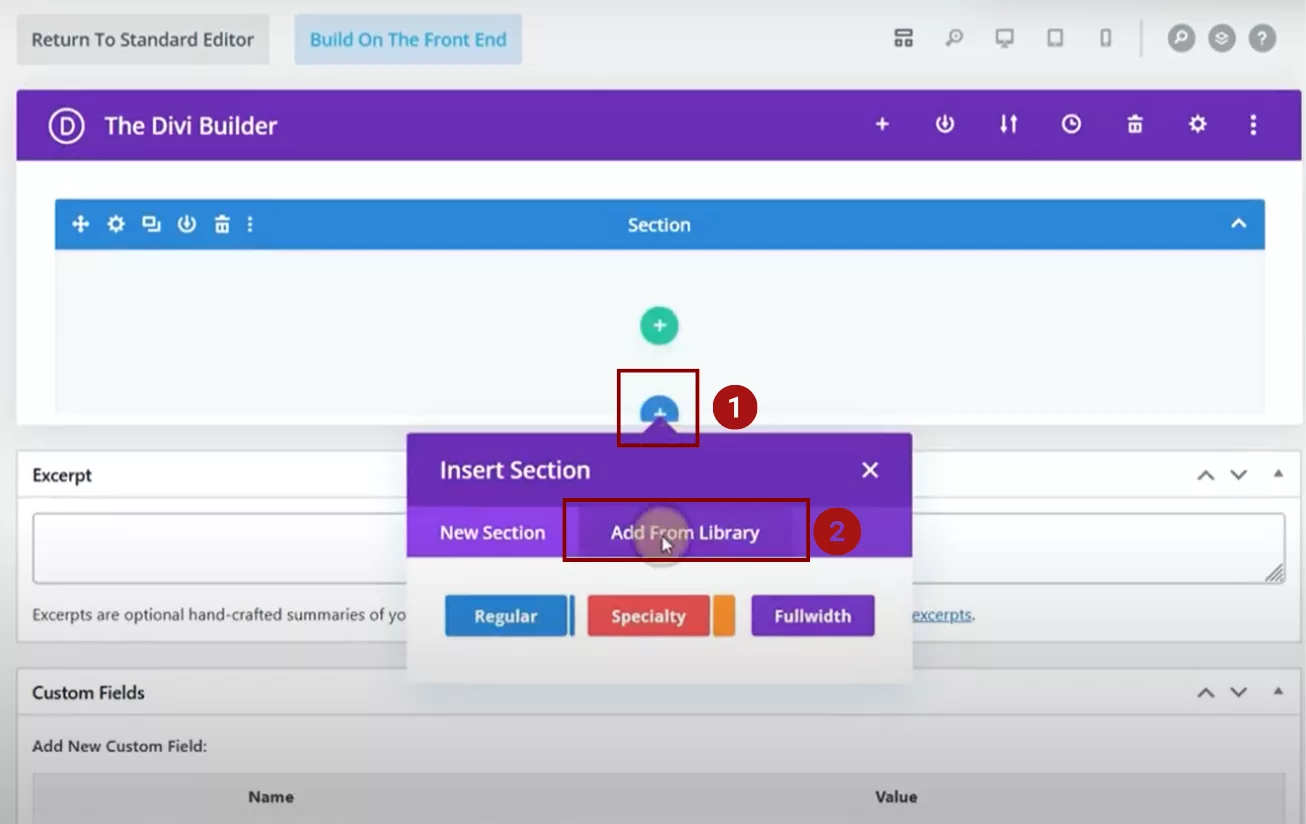Open portability arrows icon in Divi Builder header
This screenshot has width=1306, height=824.
tap(1008, 124)
